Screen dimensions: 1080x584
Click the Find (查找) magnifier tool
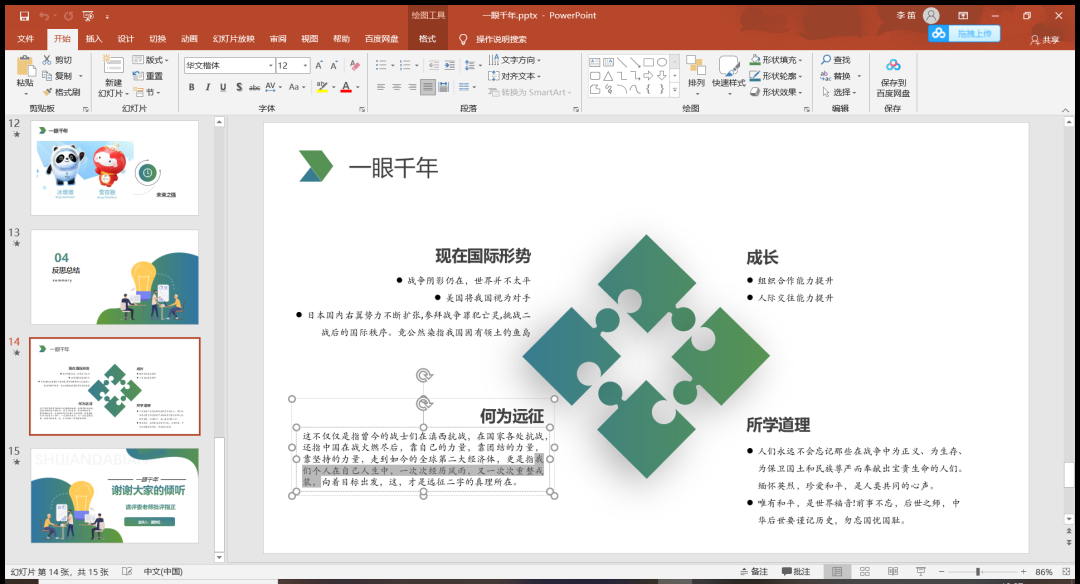tap(834, 60)
